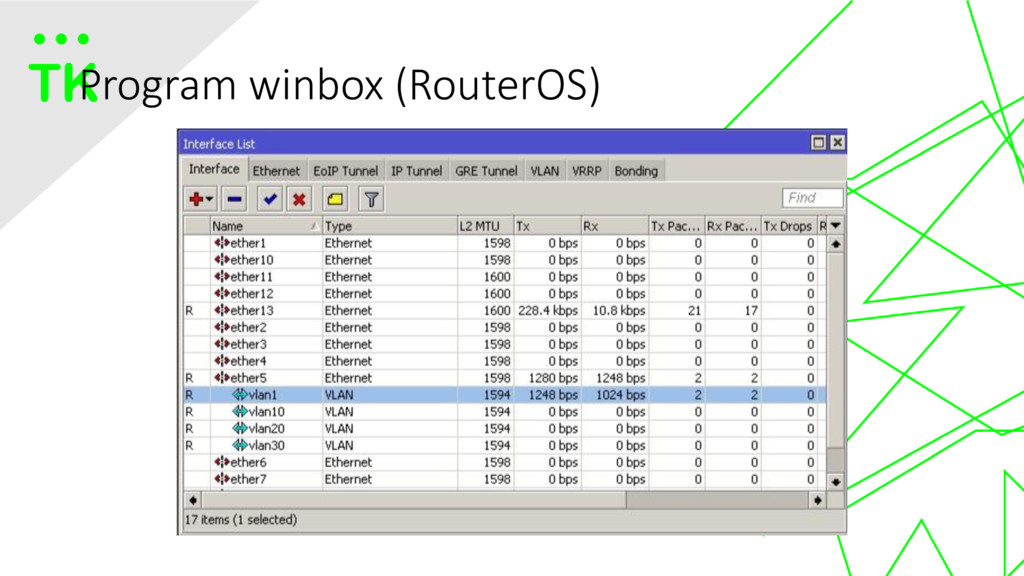Click the 1280 bps Tx value of ether5
Screen dimensions: 1024x576
554,377
